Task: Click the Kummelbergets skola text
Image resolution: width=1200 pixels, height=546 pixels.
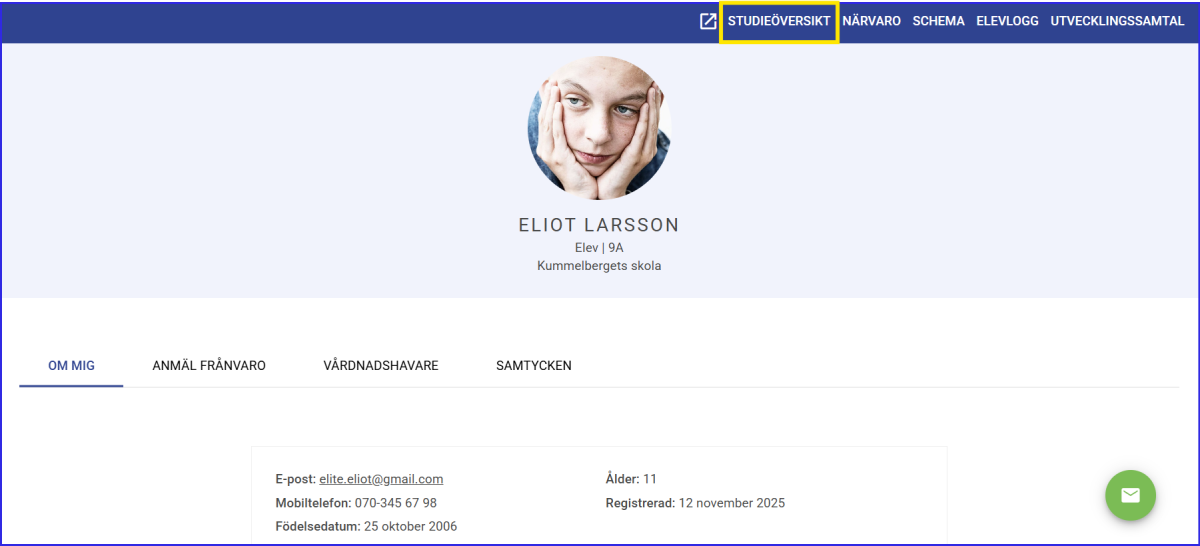Action: 599,266
